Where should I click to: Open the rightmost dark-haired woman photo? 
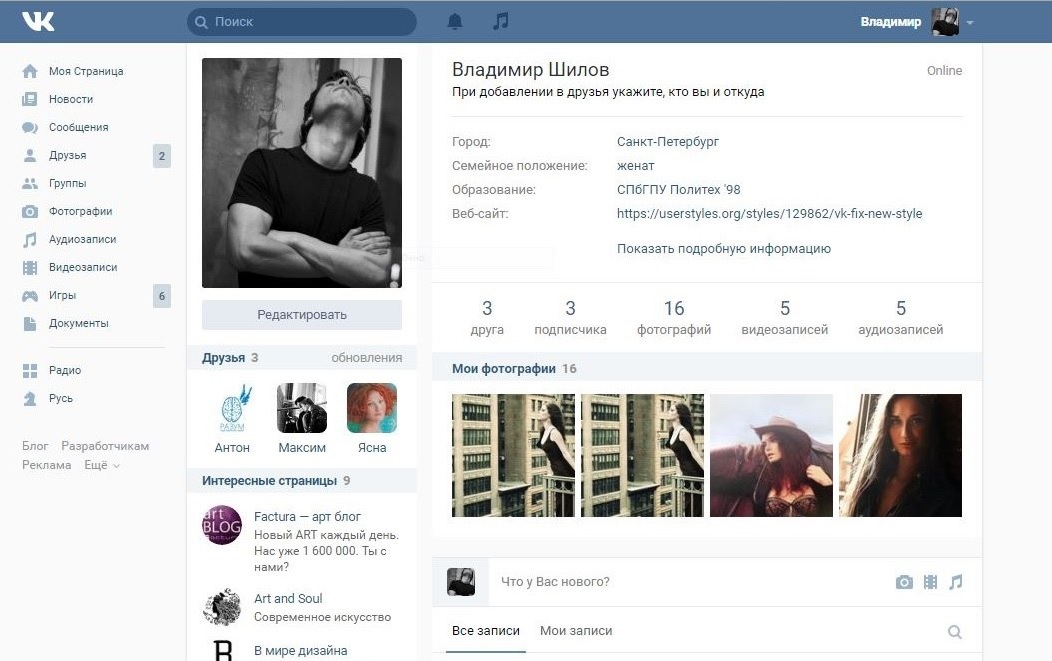pos(900,456)
